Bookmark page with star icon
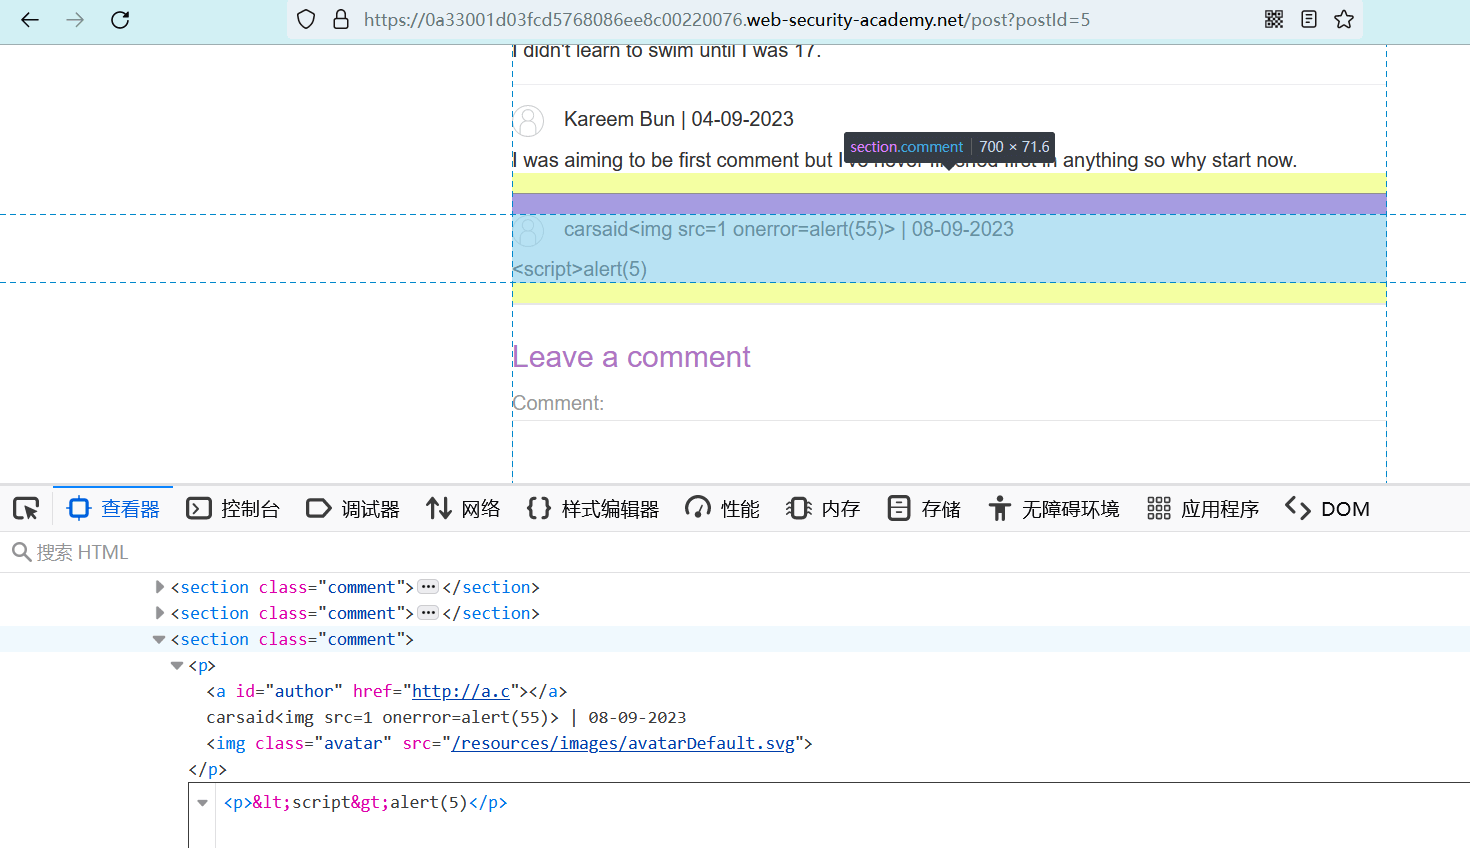The image size is (1470, 848). (x=1344, y=20)
